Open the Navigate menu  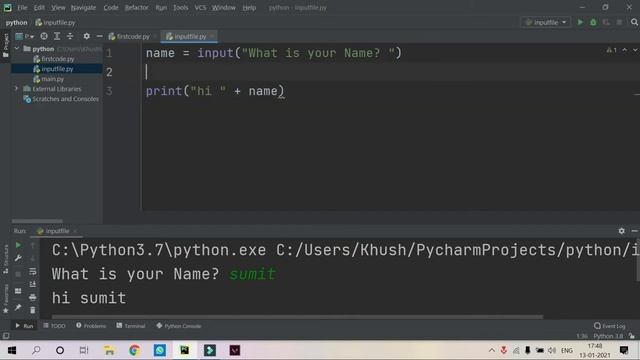83,7
